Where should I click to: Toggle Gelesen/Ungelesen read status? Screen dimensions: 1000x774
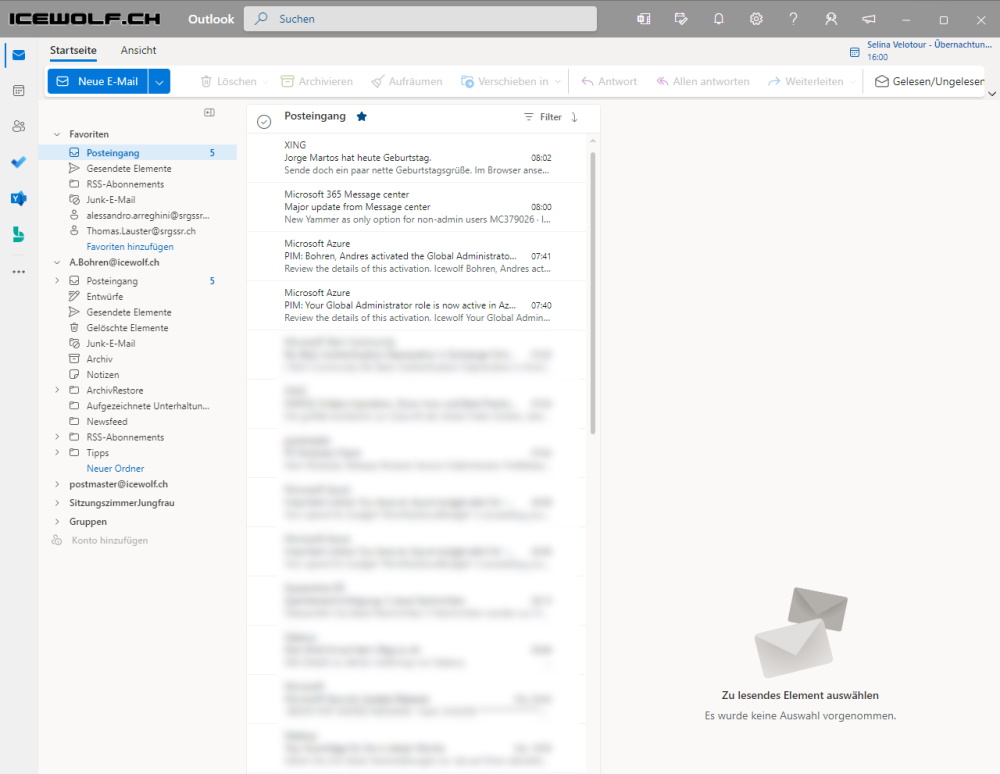point(929,82)
